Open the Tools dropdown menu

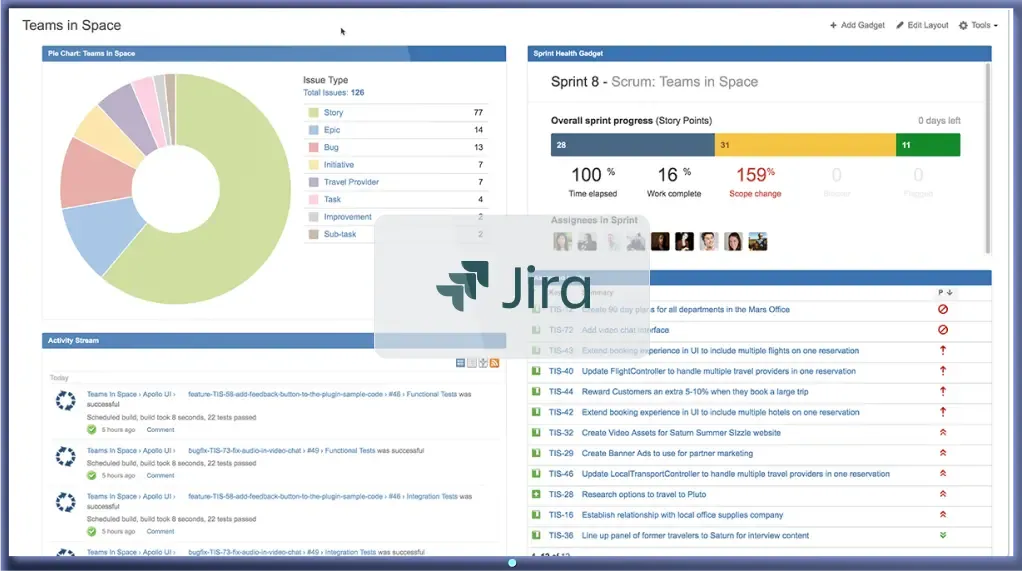978,25
